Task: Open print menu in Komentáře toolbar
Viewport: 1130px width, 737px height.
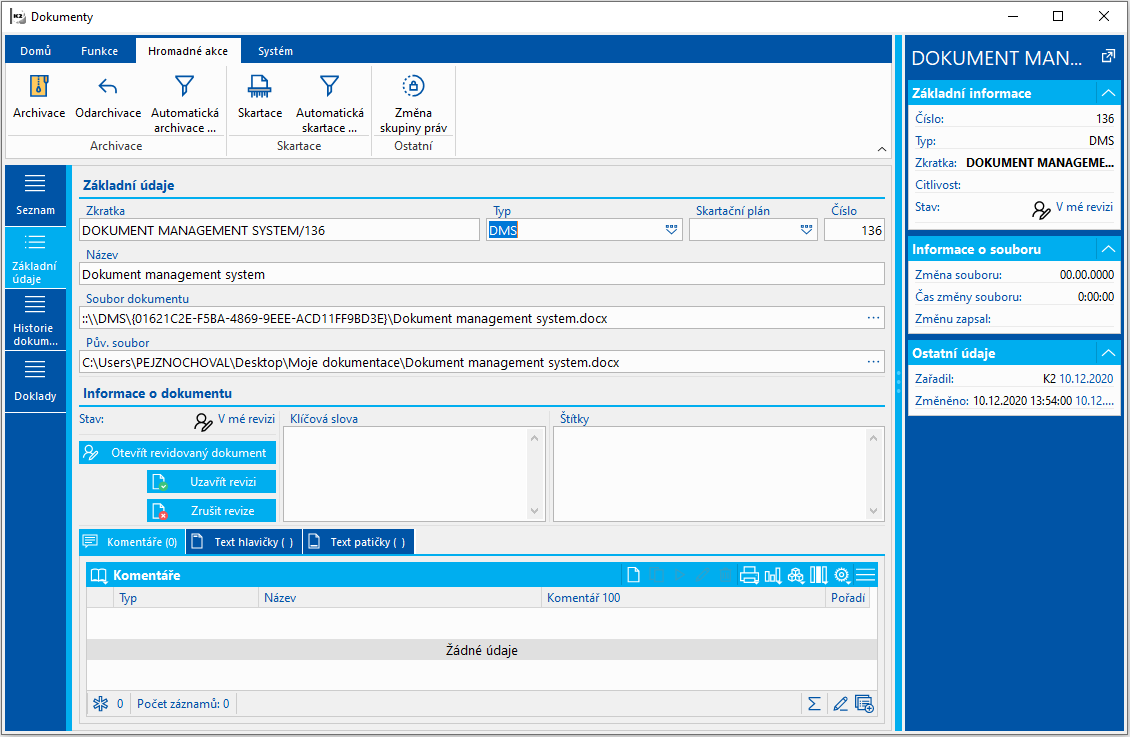Action: click(x=749, y=575)
